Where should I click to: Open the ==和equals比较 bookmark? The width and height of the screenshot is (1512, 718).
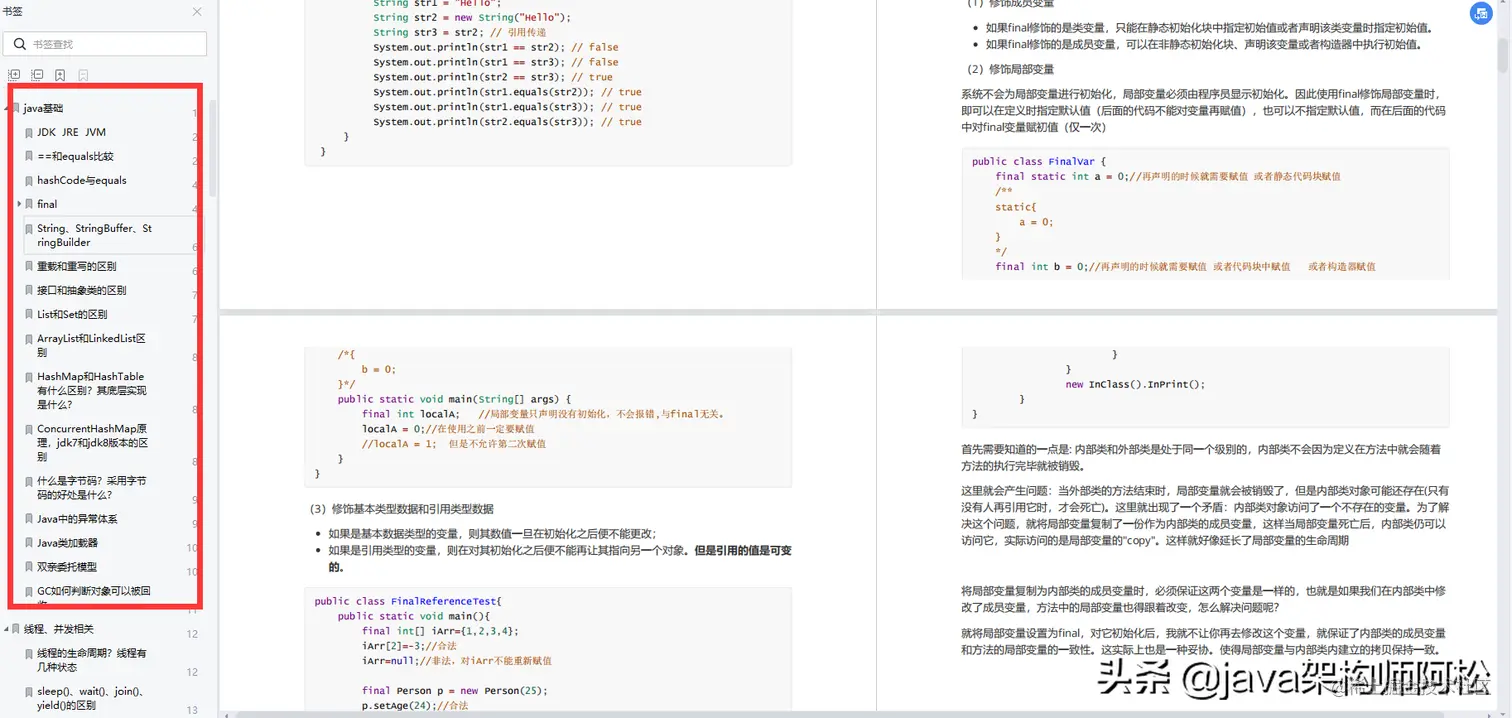coord(76,156)
